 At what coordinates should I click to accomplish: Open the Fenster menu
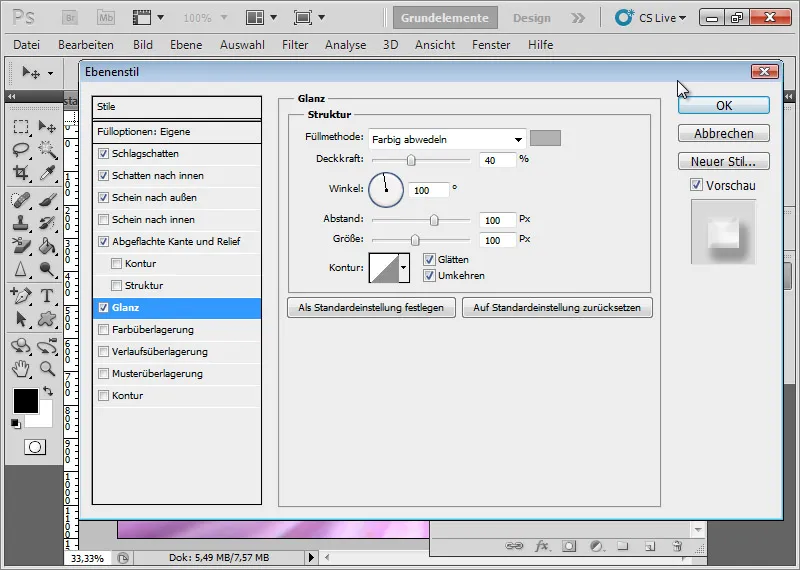tap(491, 45)
